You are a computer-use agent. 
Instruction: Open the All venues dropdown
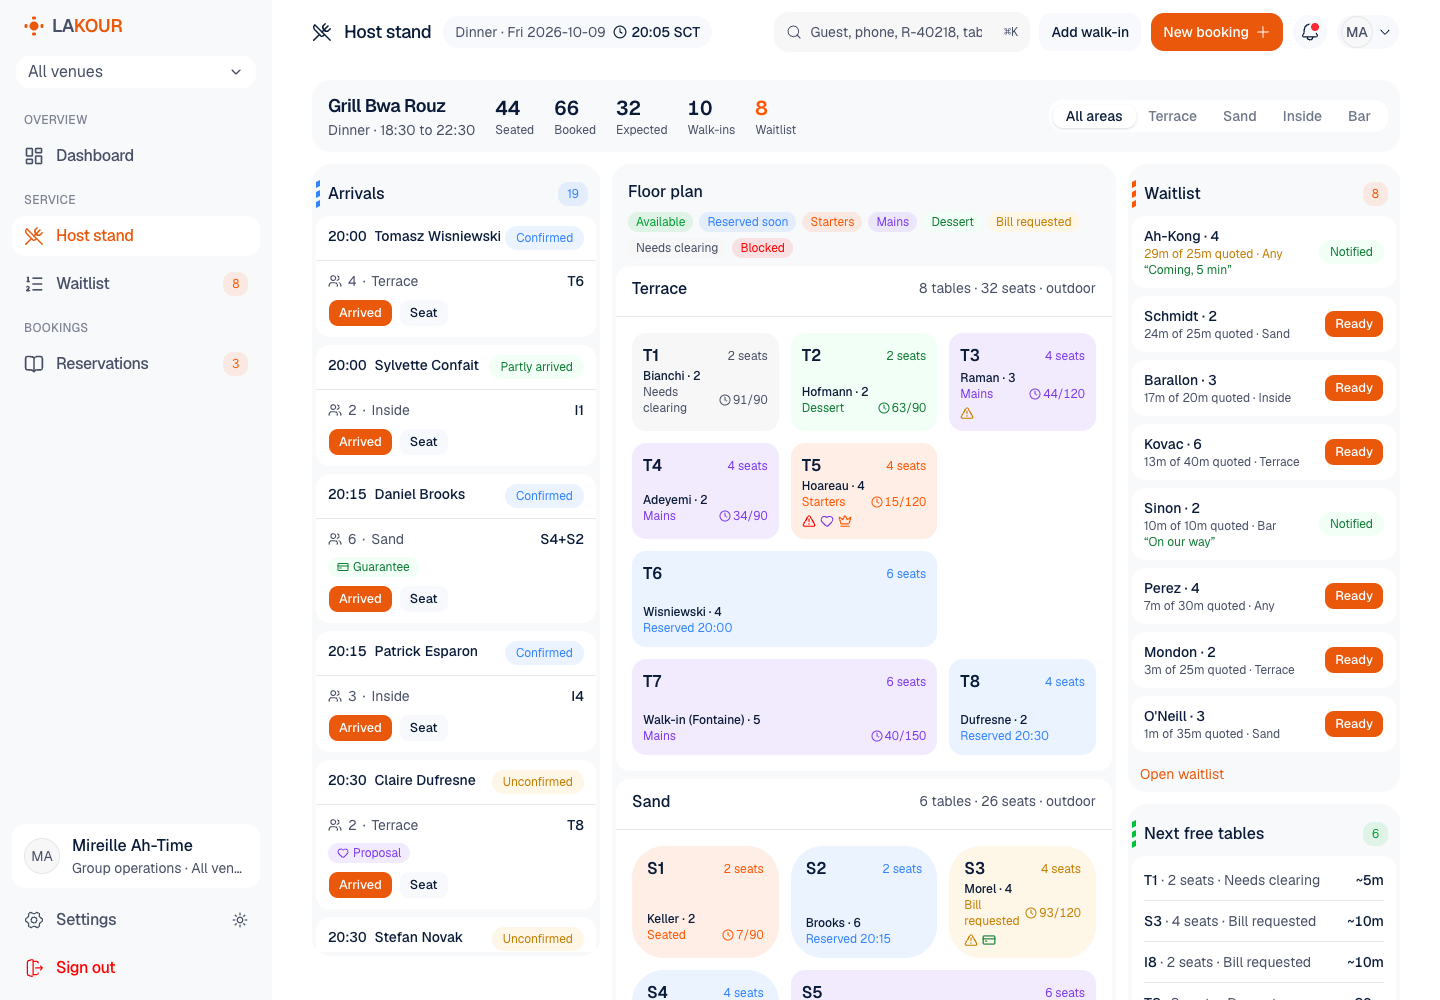[x=136, y=72]
